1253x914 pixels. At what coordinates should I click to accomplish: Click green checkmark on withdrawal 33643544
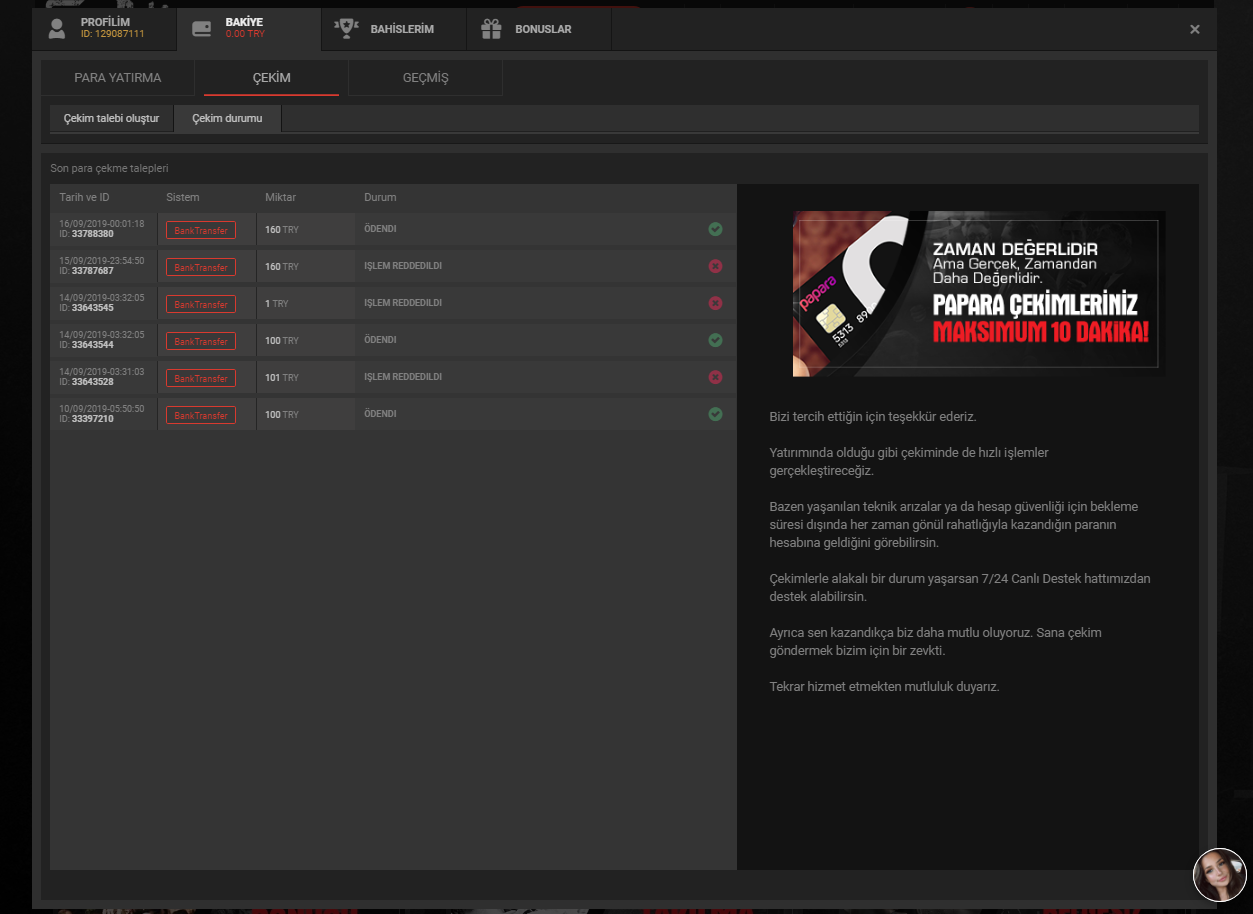pos(715,340)
